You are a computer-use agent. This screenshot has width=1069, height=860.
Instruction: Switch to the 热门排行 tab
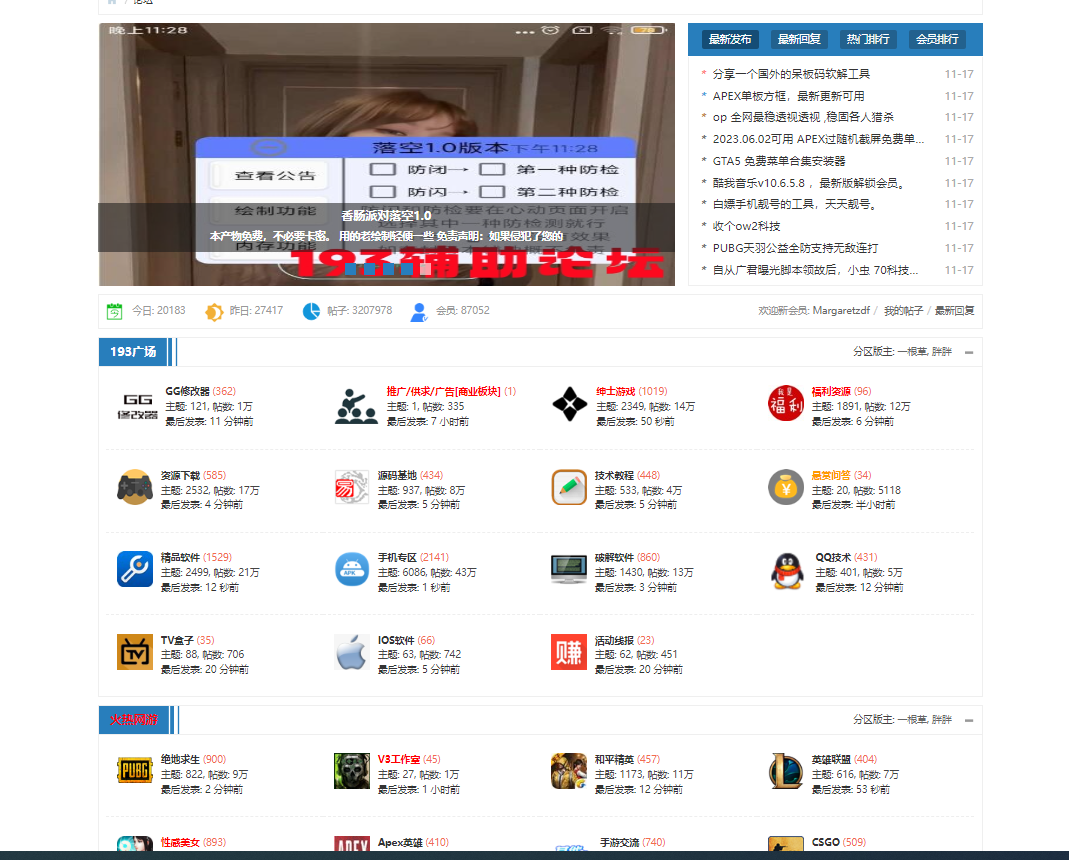(x=868, y=39)
